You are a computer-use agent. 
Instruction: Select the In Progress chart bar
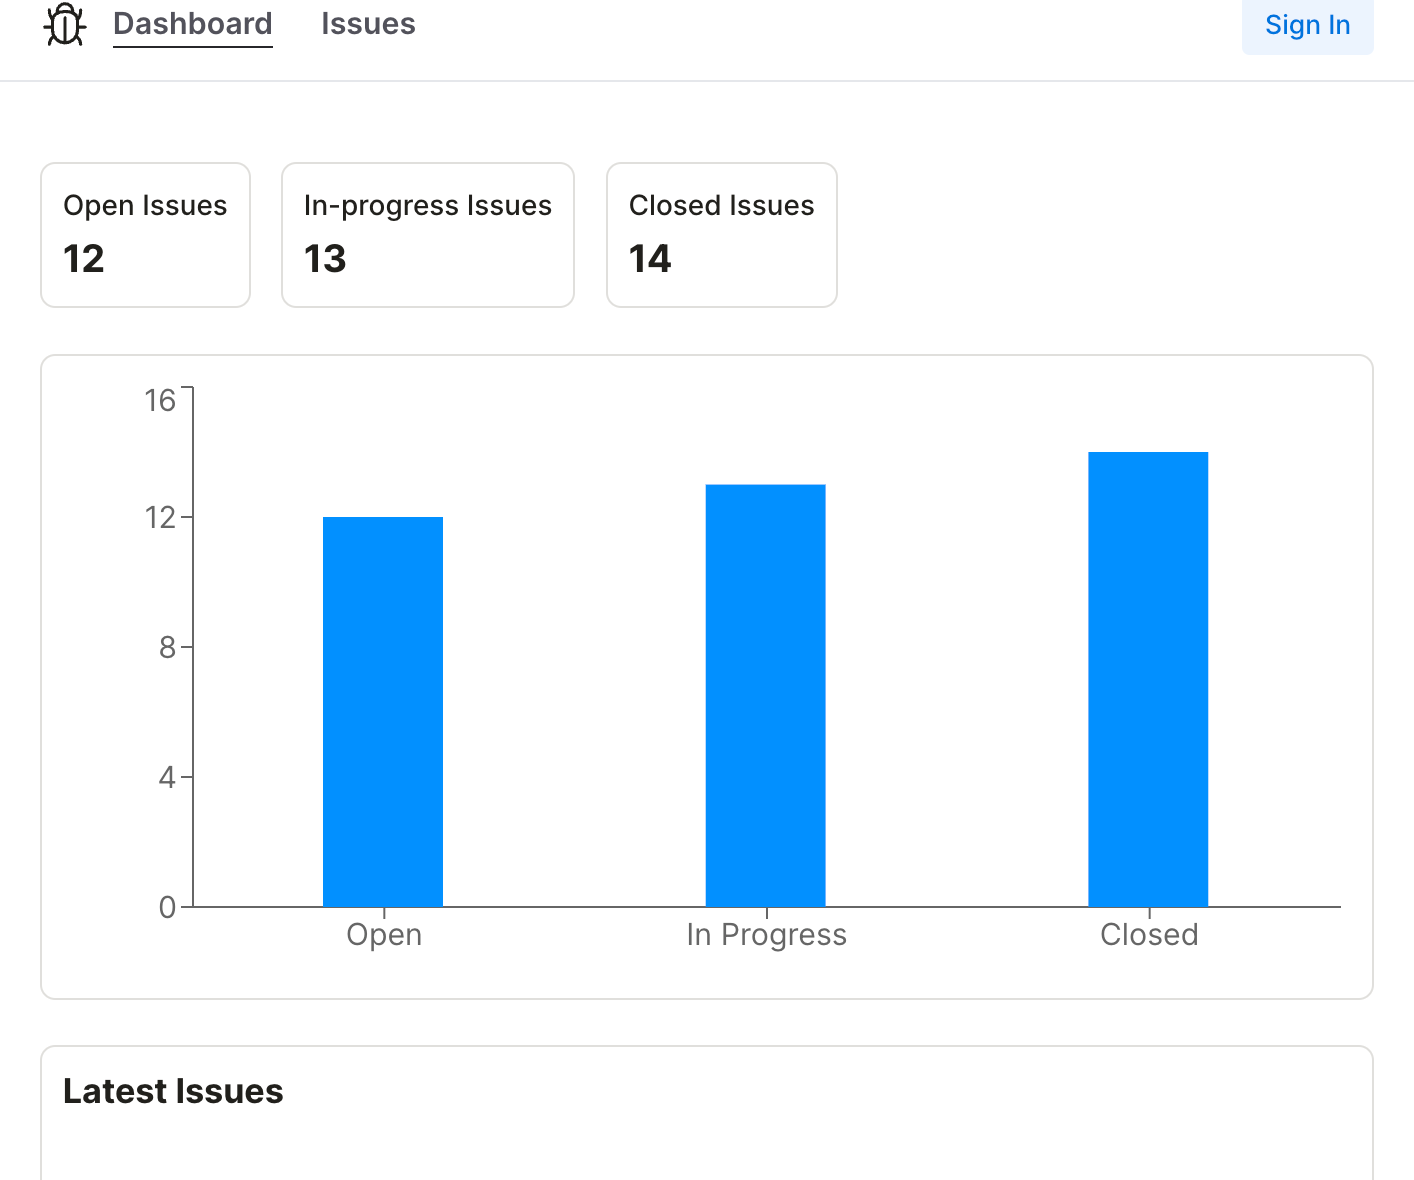click(x=766, y=696)
